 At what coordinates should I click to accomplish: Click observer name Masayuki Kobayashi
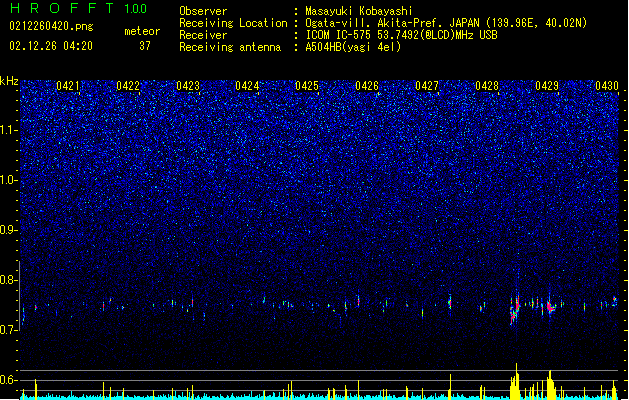pyautogui.click(x=358, y=11)
